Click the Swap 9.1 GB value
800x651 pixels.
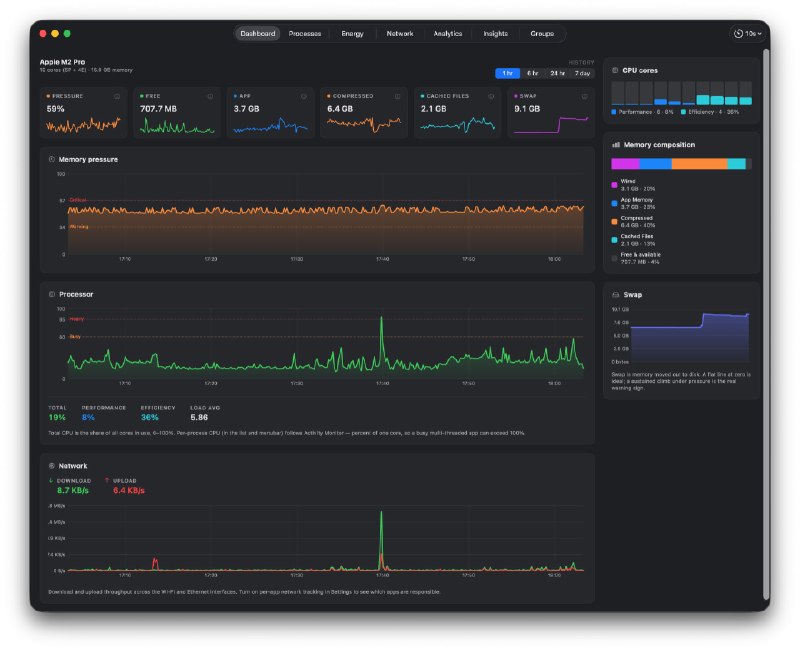point(527,109)
